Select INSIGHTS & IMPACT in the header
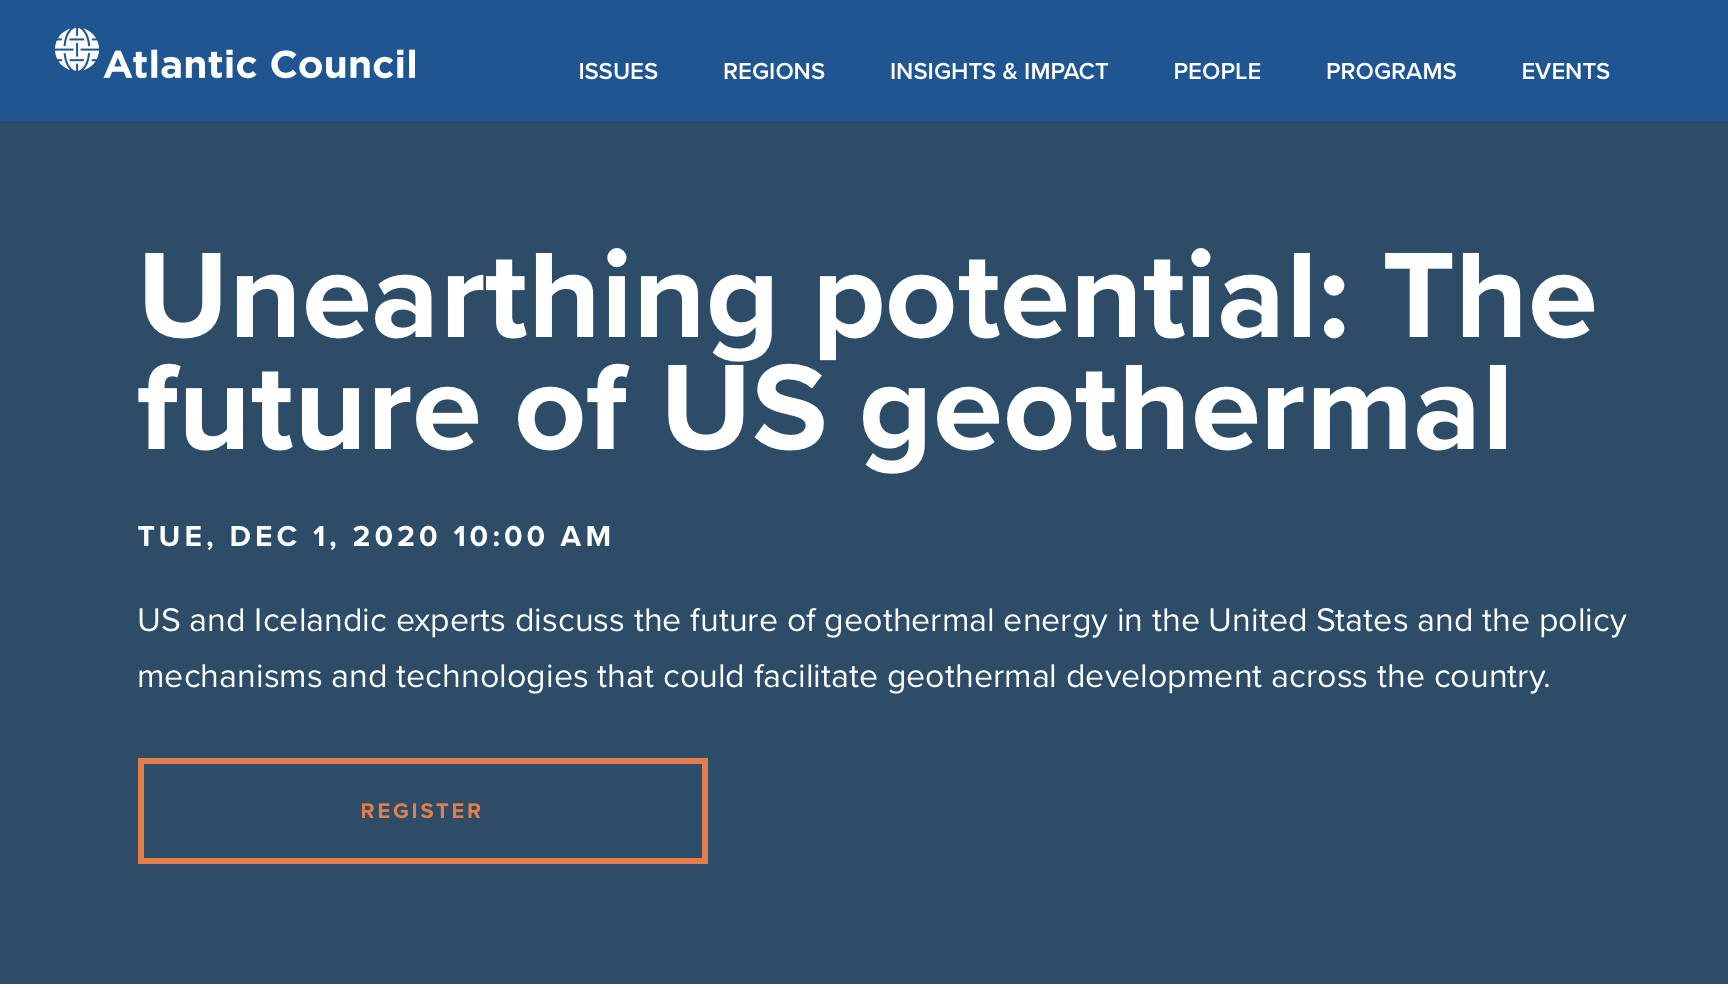The image size is (1728, 988). click(x=999, y=71)
